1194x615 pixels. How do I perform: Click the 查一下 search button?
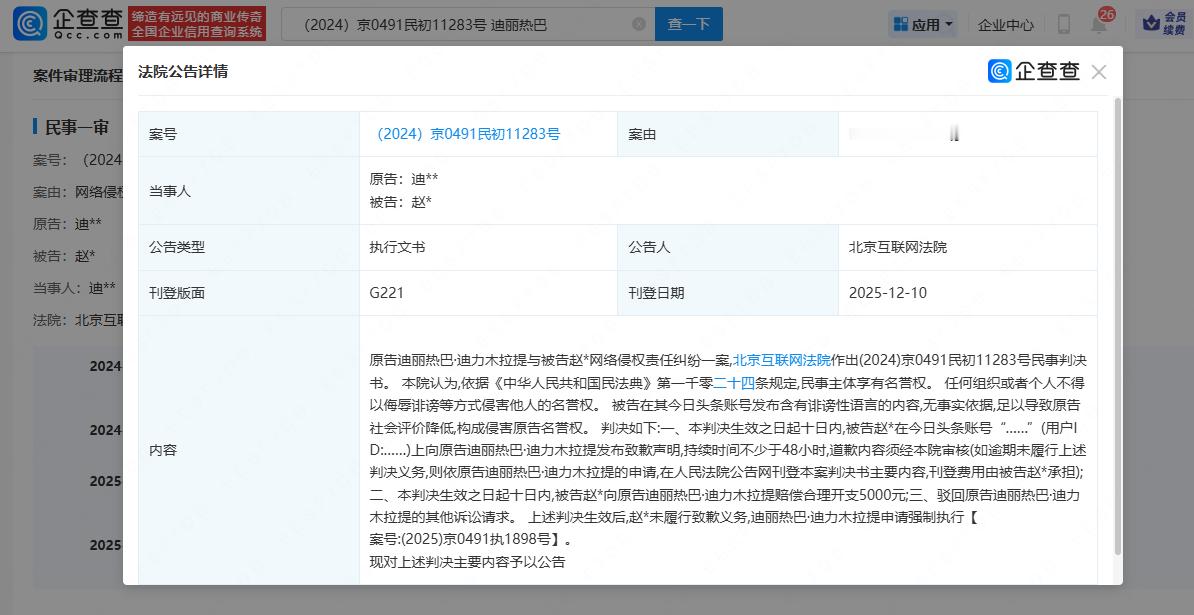(688, 24)
